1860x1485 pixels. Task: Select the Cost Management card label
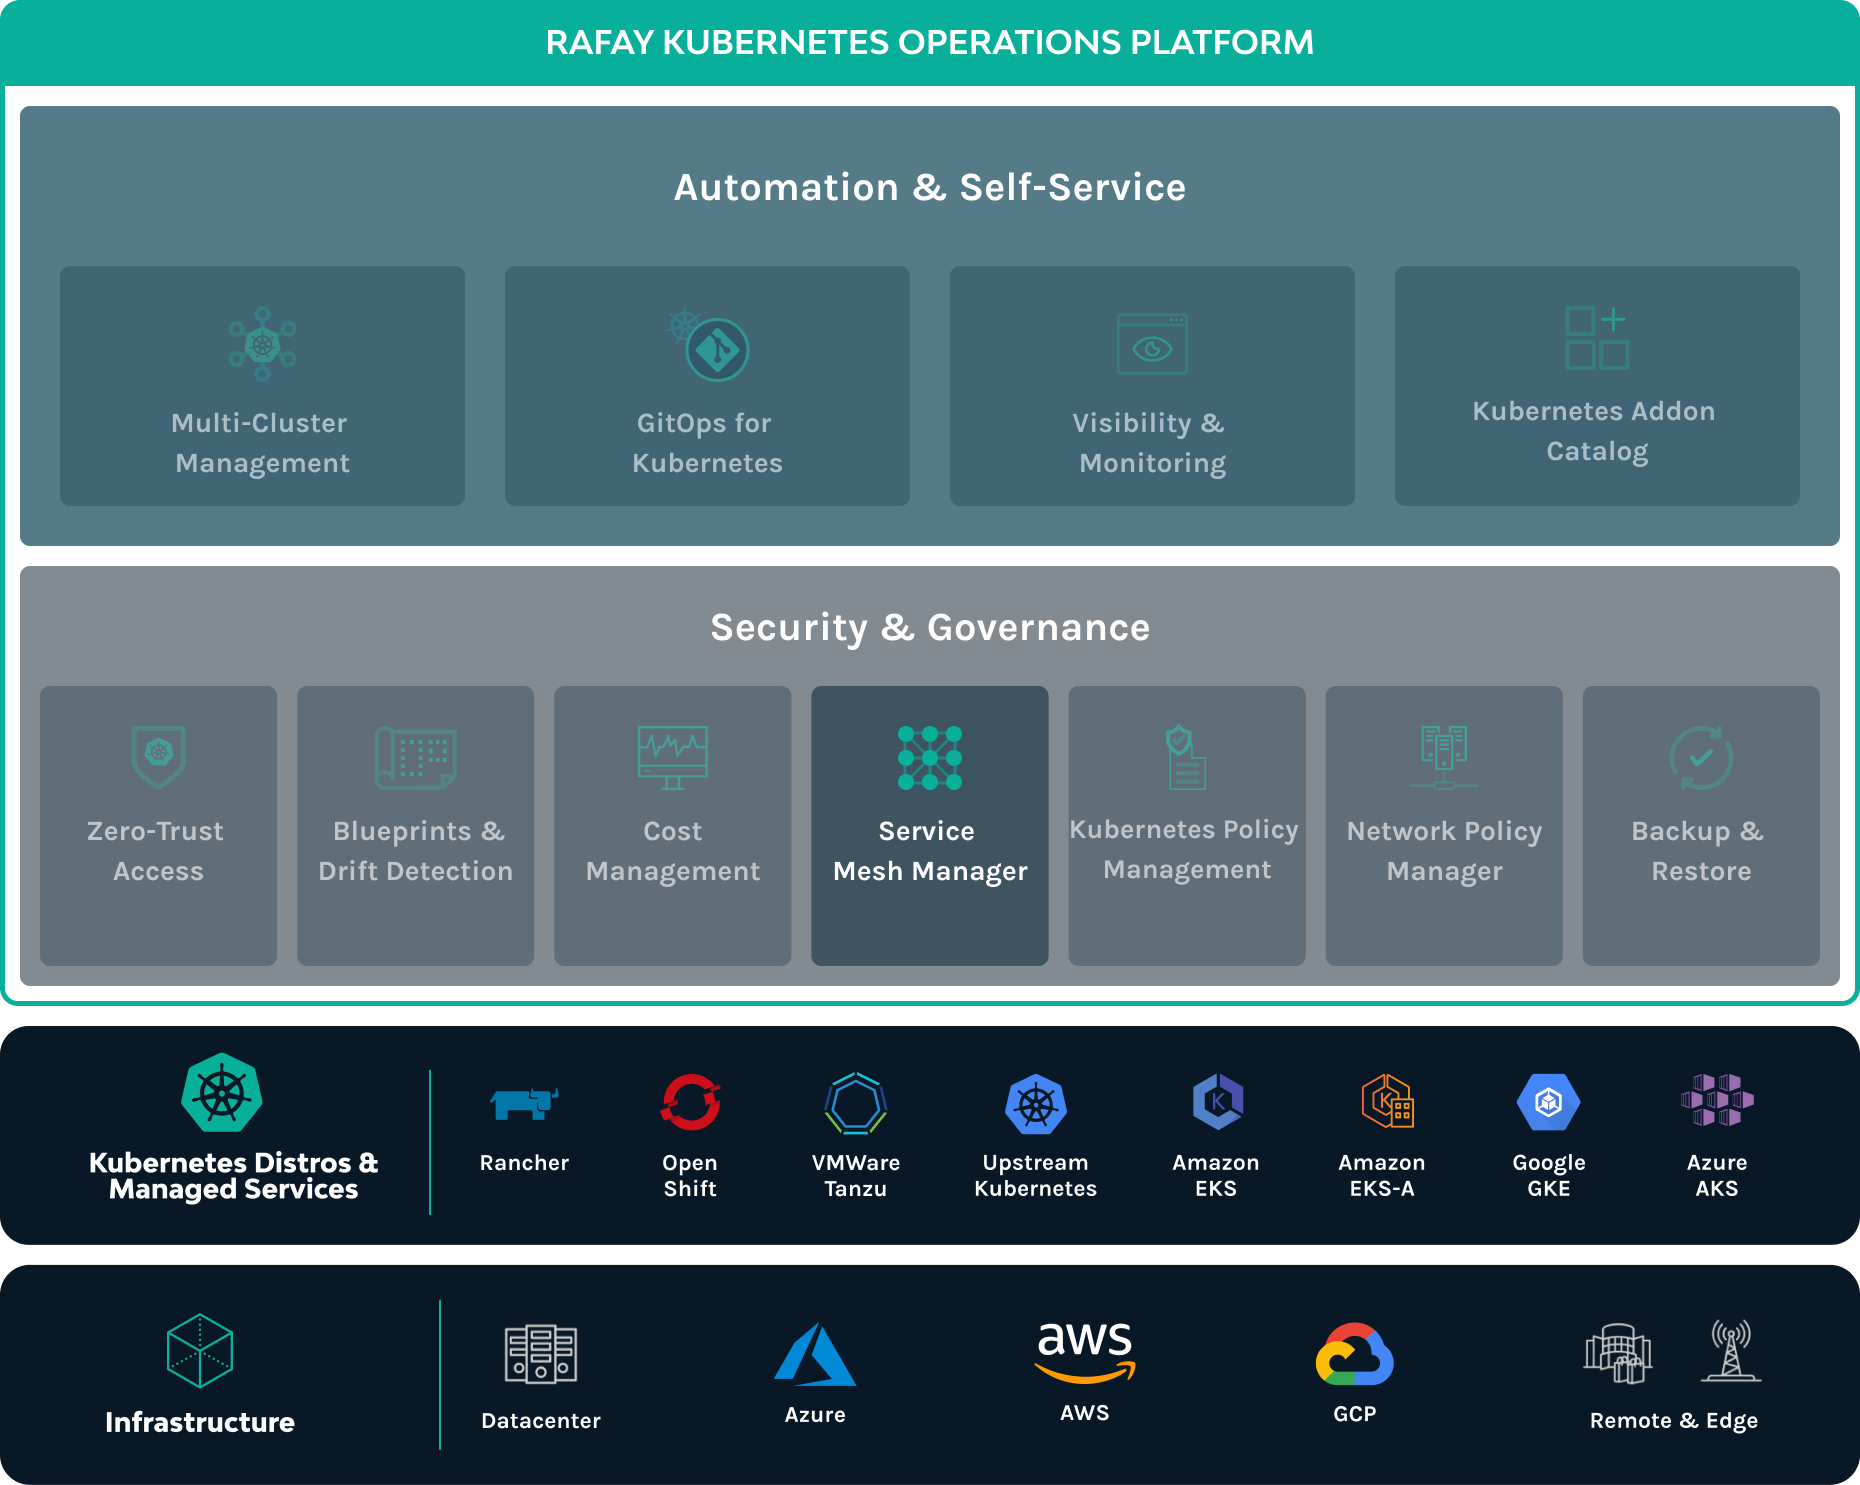pyautogui.click(x=673, y=851)
